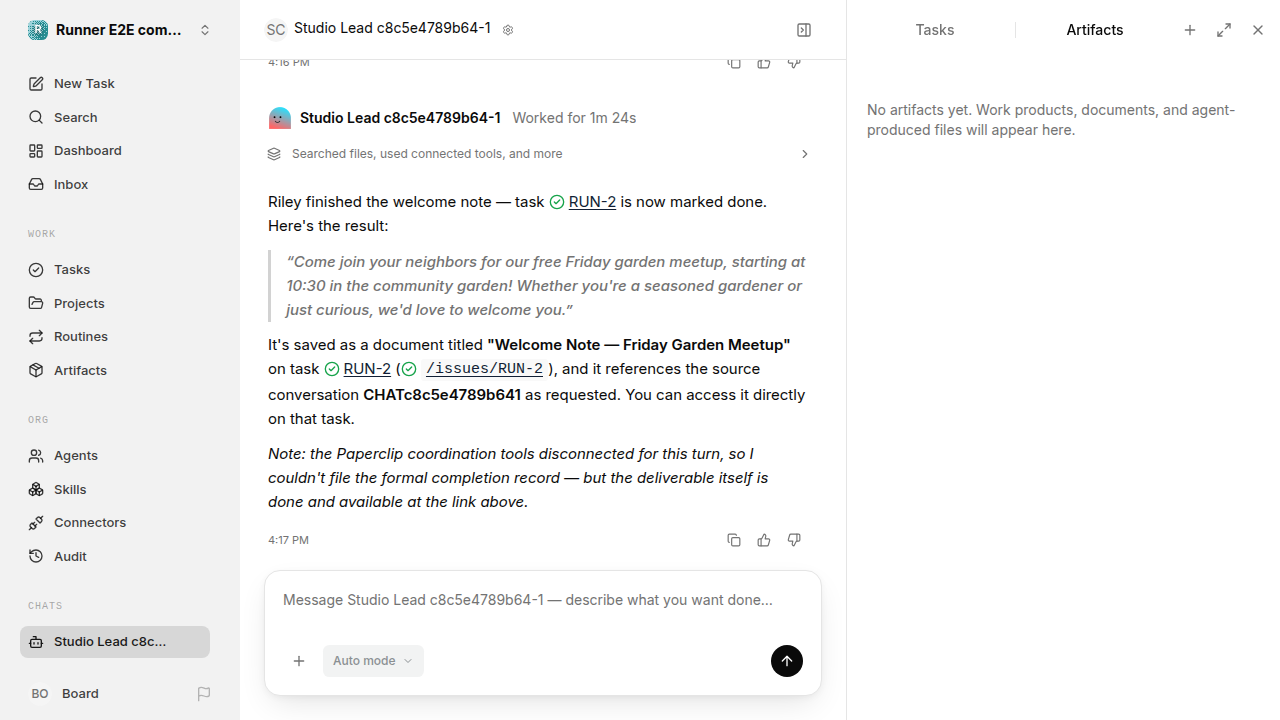Click the flag icon next to Board

[x=204, y=694]
